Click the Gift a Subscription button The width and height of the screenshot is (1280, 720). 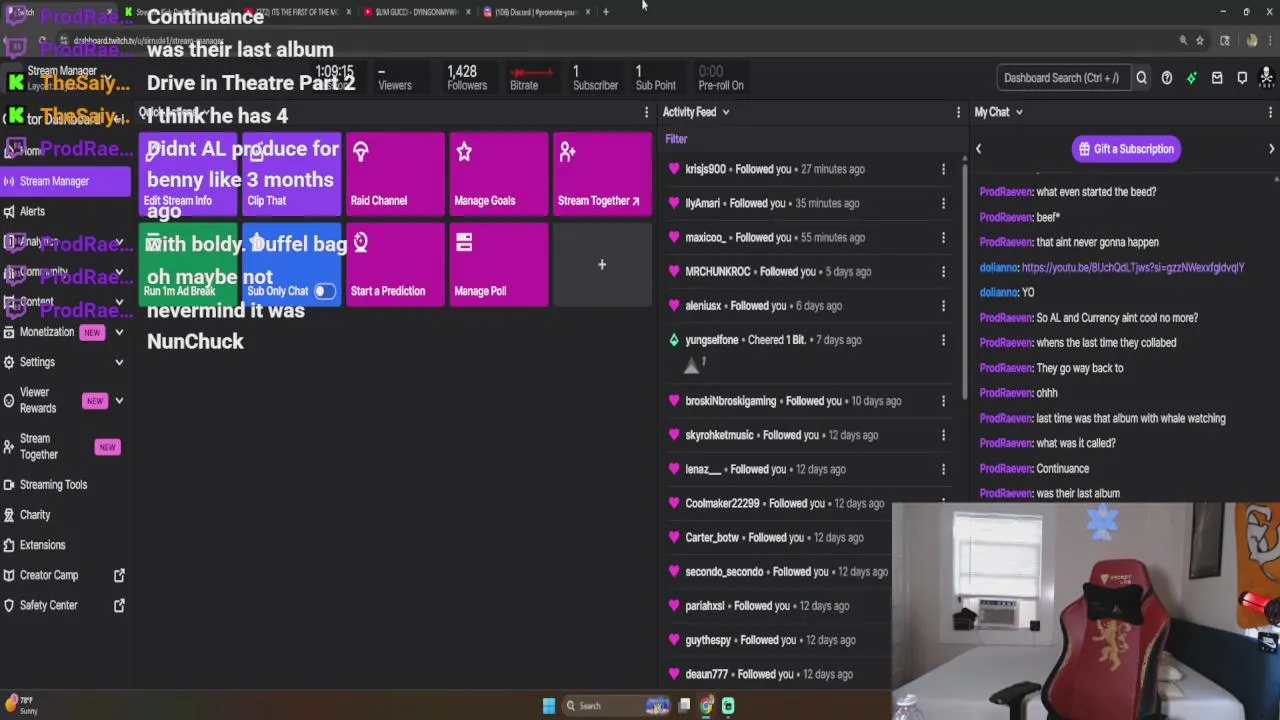click(x=1125, y=149)
